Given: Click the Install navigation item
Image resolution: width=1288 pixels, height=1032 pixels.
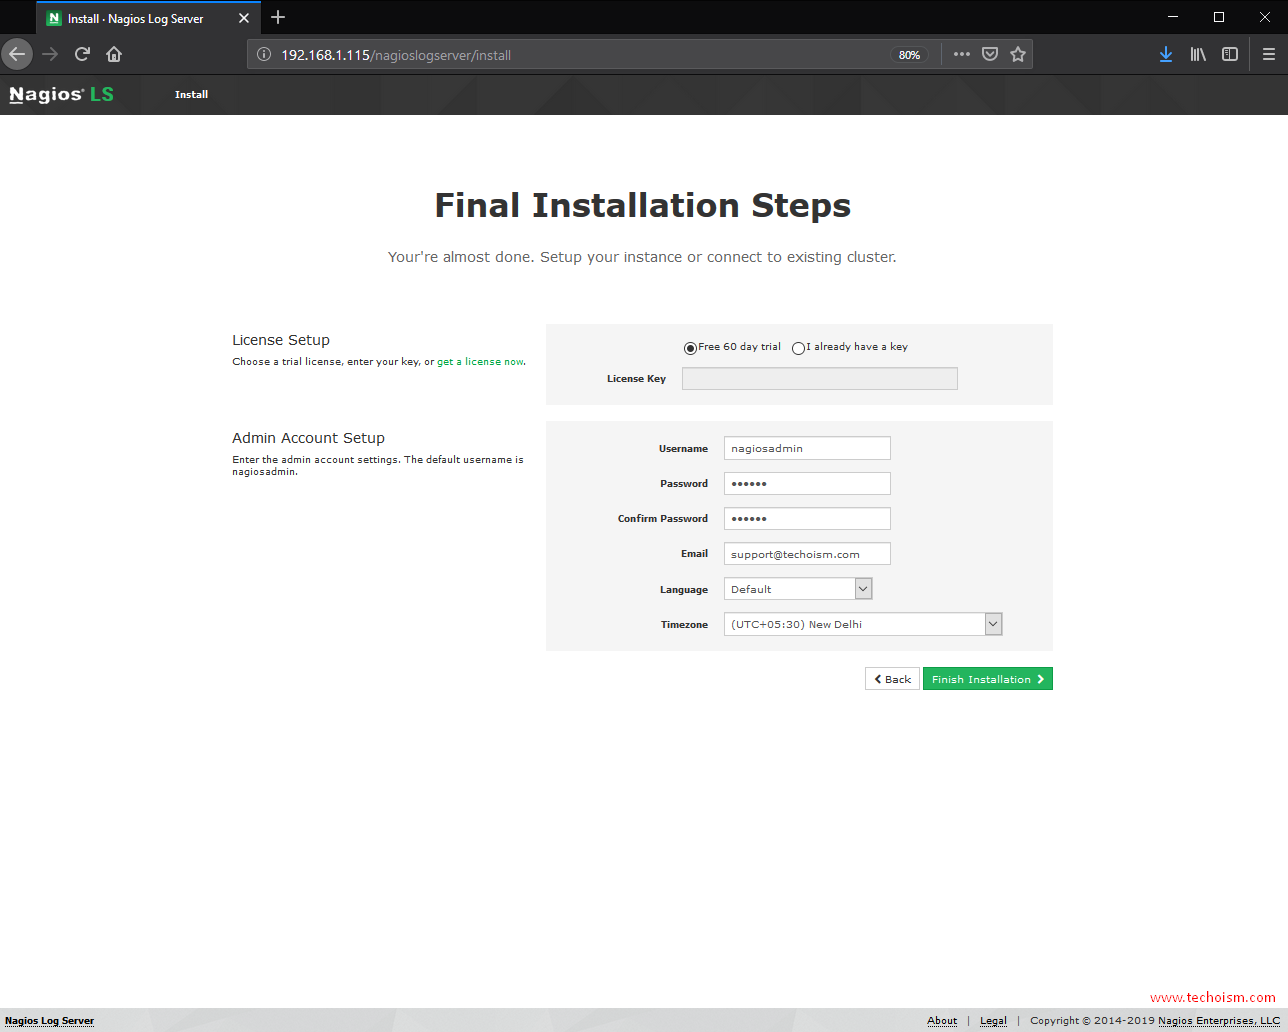Looking at the screenshot, I should 191,95.
